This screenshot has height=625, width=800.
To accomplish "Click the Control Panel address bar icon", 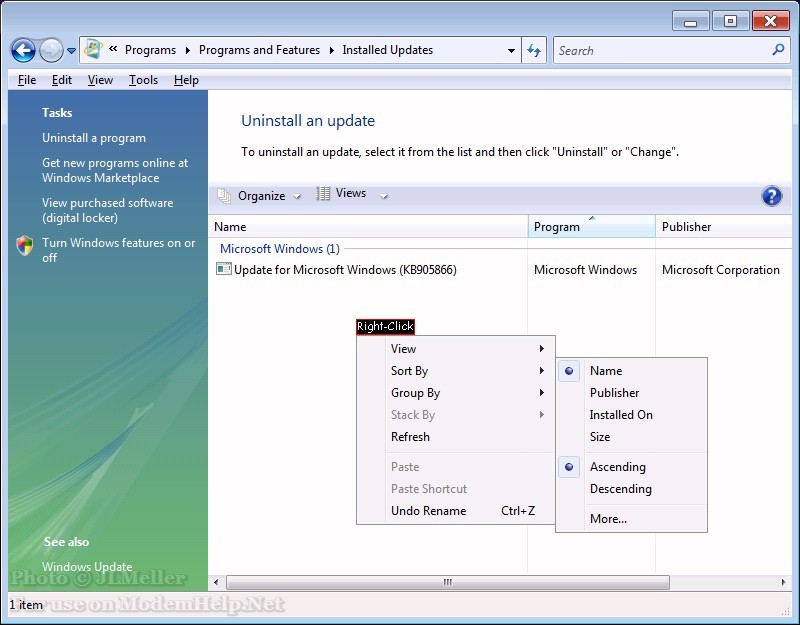I will [93, 49].
